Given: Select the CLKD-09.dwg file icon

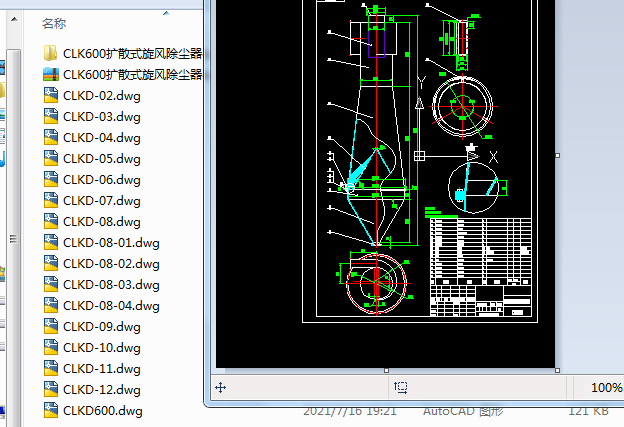Looking at the screenshot, I should pos(51,326).
